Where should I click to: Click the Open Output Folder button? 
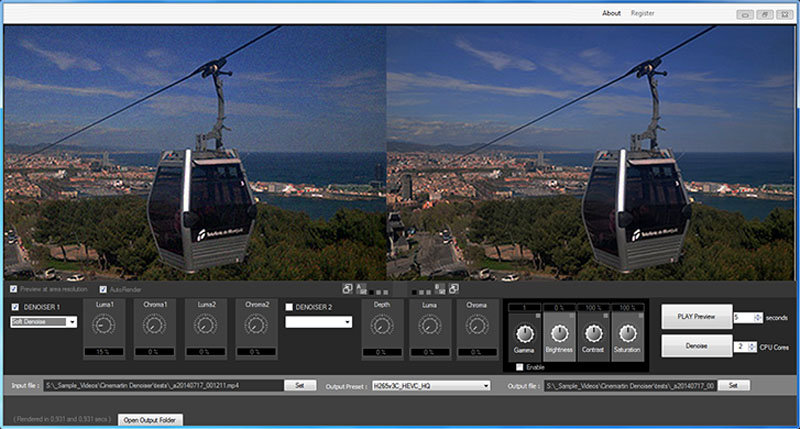(x=150, y=418)
